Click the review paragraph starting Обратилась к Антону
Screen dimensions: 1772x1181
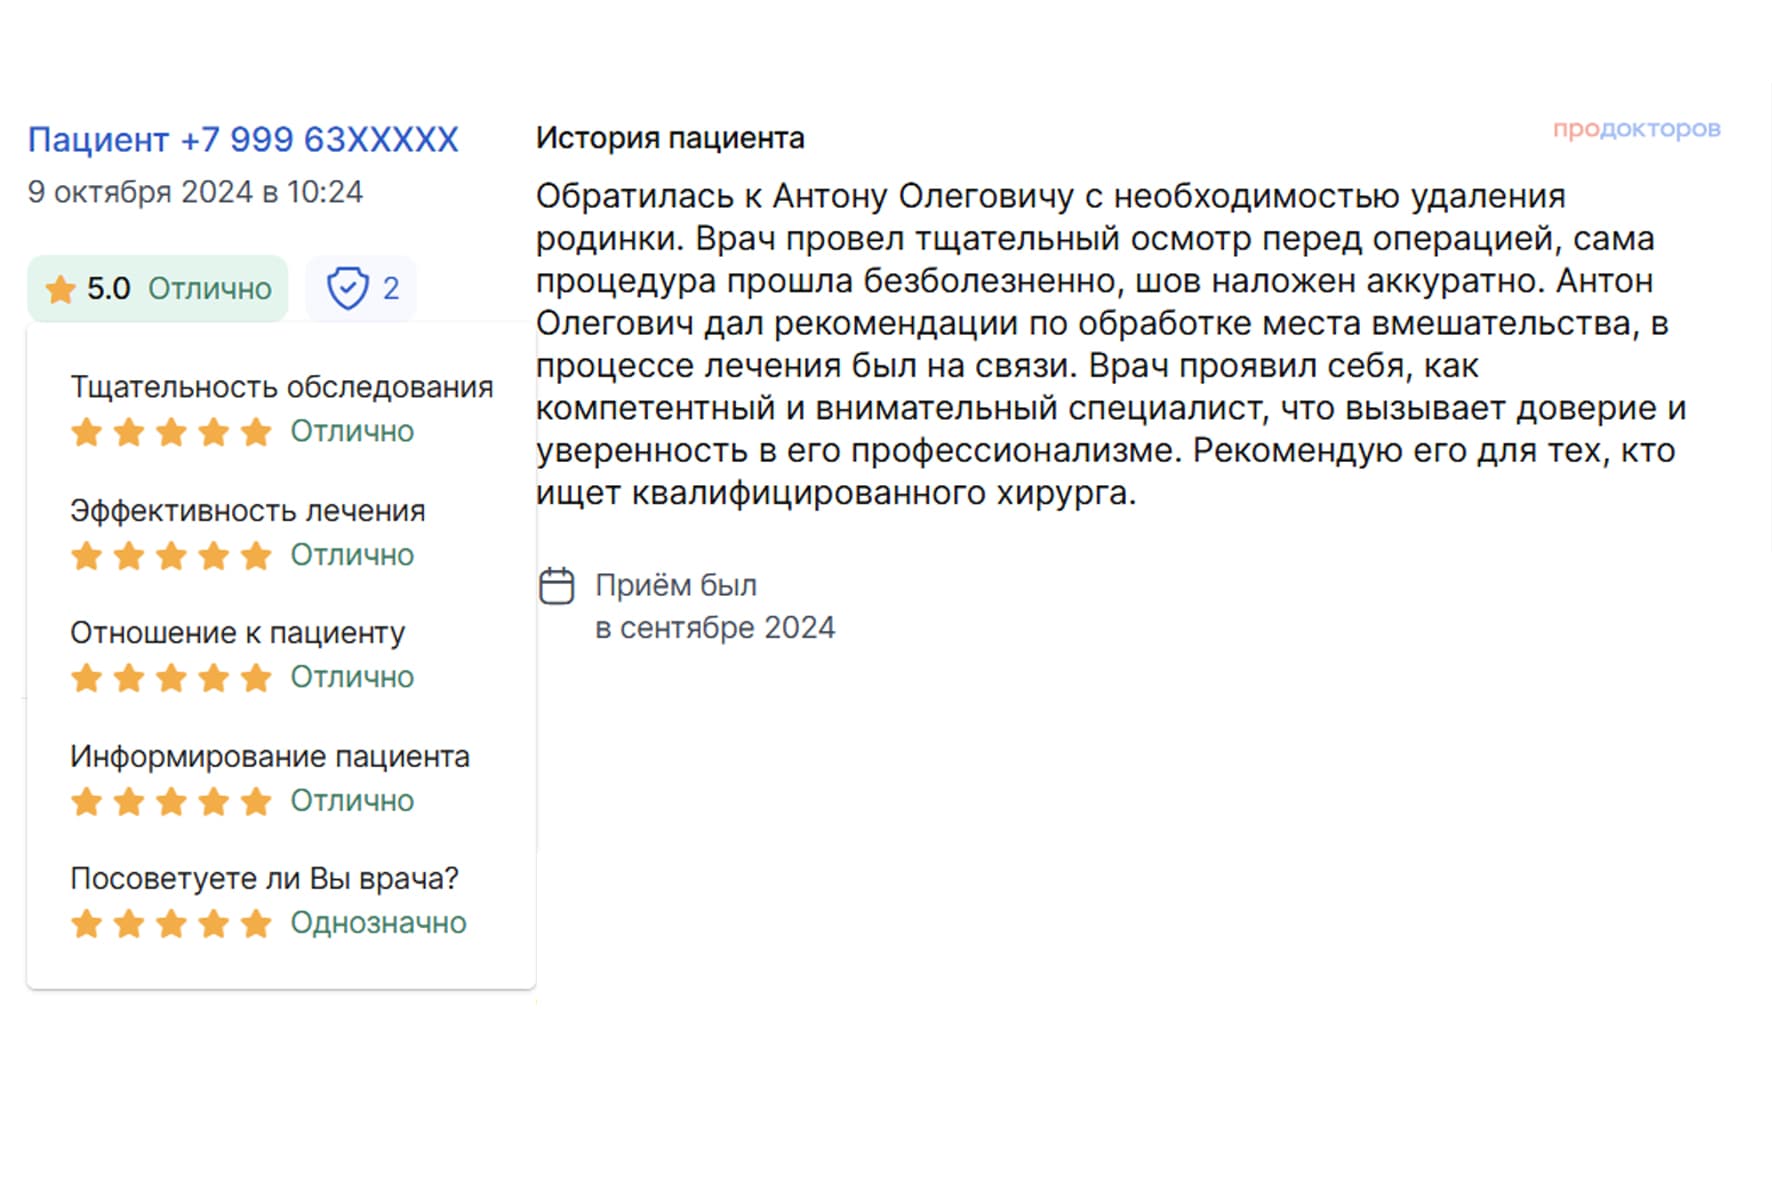(x=1111, y=344)
